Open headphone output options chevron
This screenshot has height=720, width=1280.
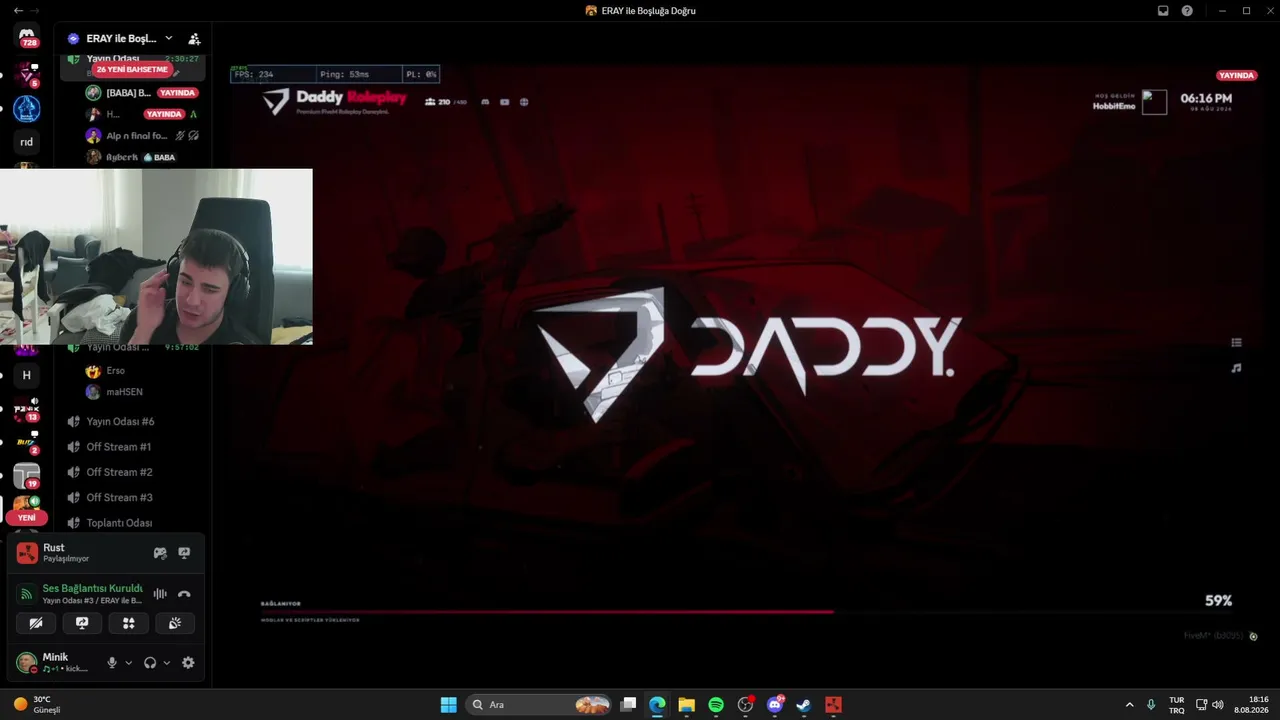(x=166, y=663)
